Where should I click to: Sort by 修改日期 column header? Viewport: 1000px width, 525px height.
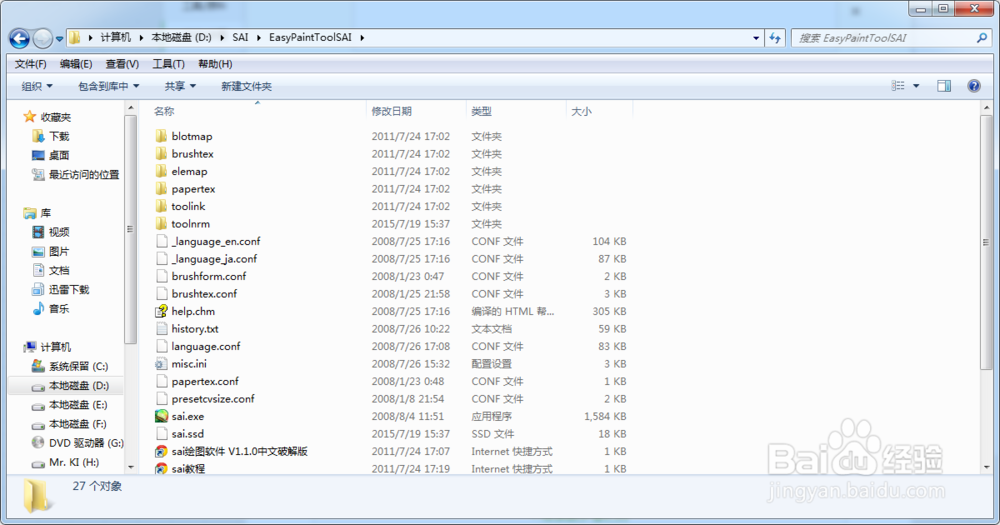392,111
